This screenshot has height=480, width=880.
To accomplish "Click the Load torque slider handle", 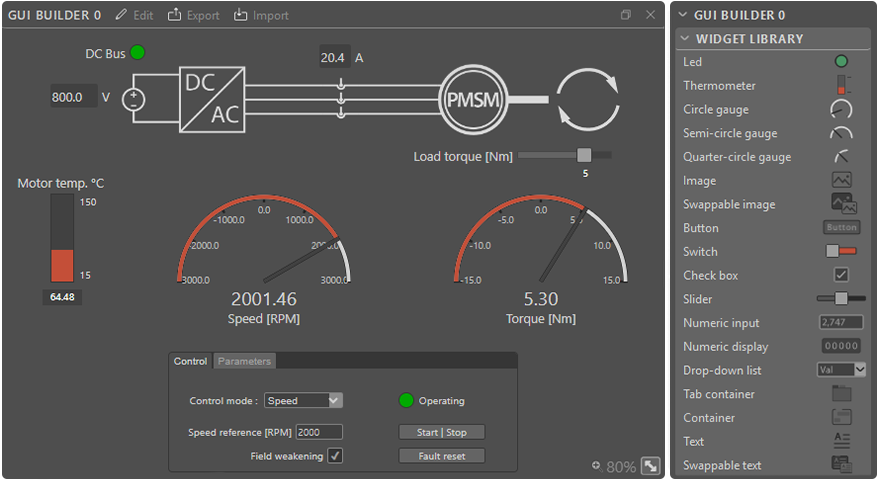I will (x=584, y=155).
